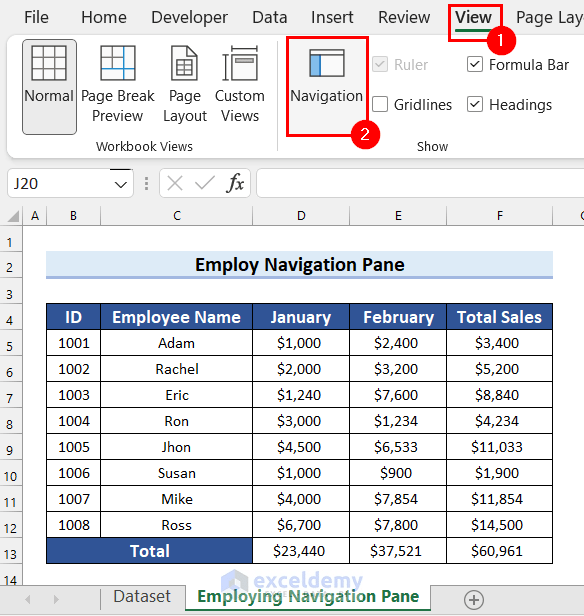The width and height of the screenshot is (584, 616).
Task: Select Employing Navigation Pane sheet tab
Action: (308, 596)
